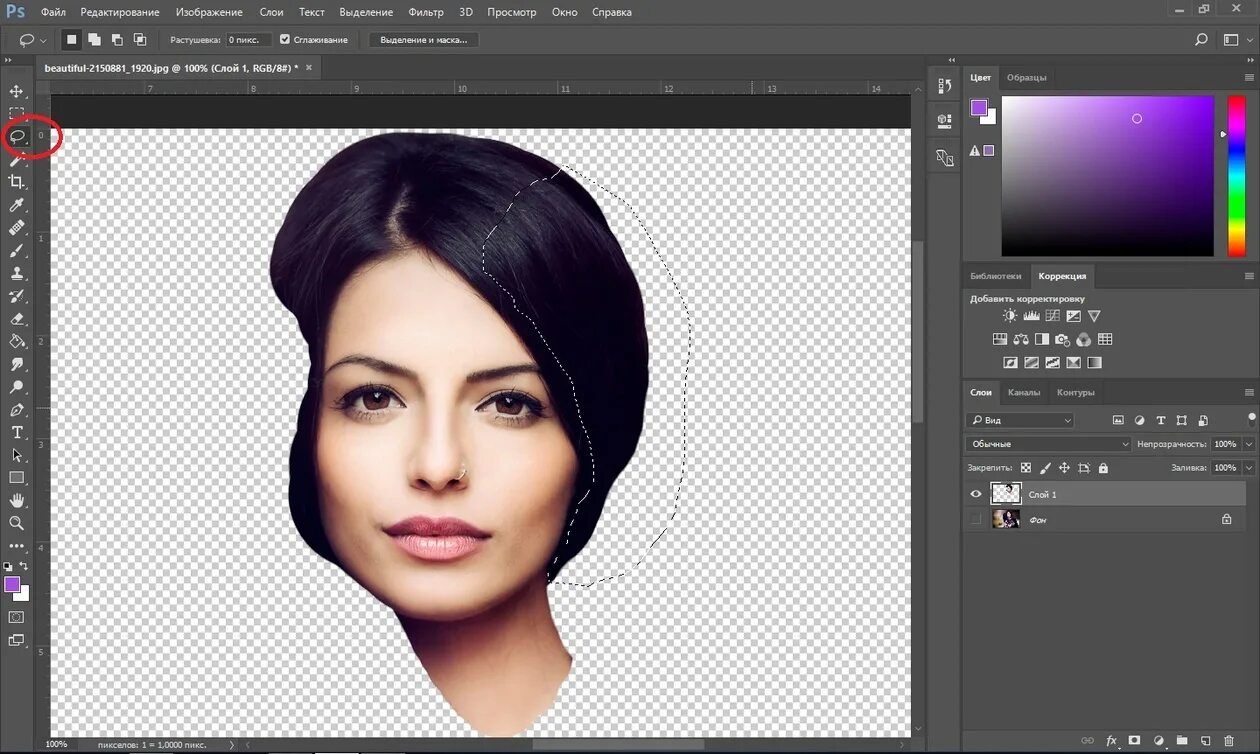1260x754 pixels.
Task: Click the Выделение и маска button
Action: tap(424, 40)
